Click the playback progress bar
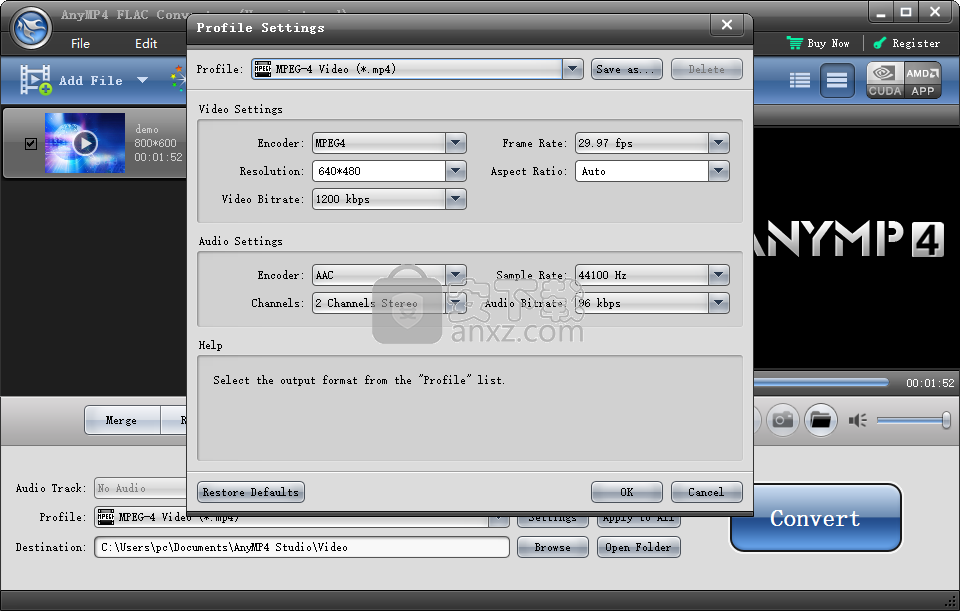The height and width of the screenshot is (611, 960). tap(820, 383)
